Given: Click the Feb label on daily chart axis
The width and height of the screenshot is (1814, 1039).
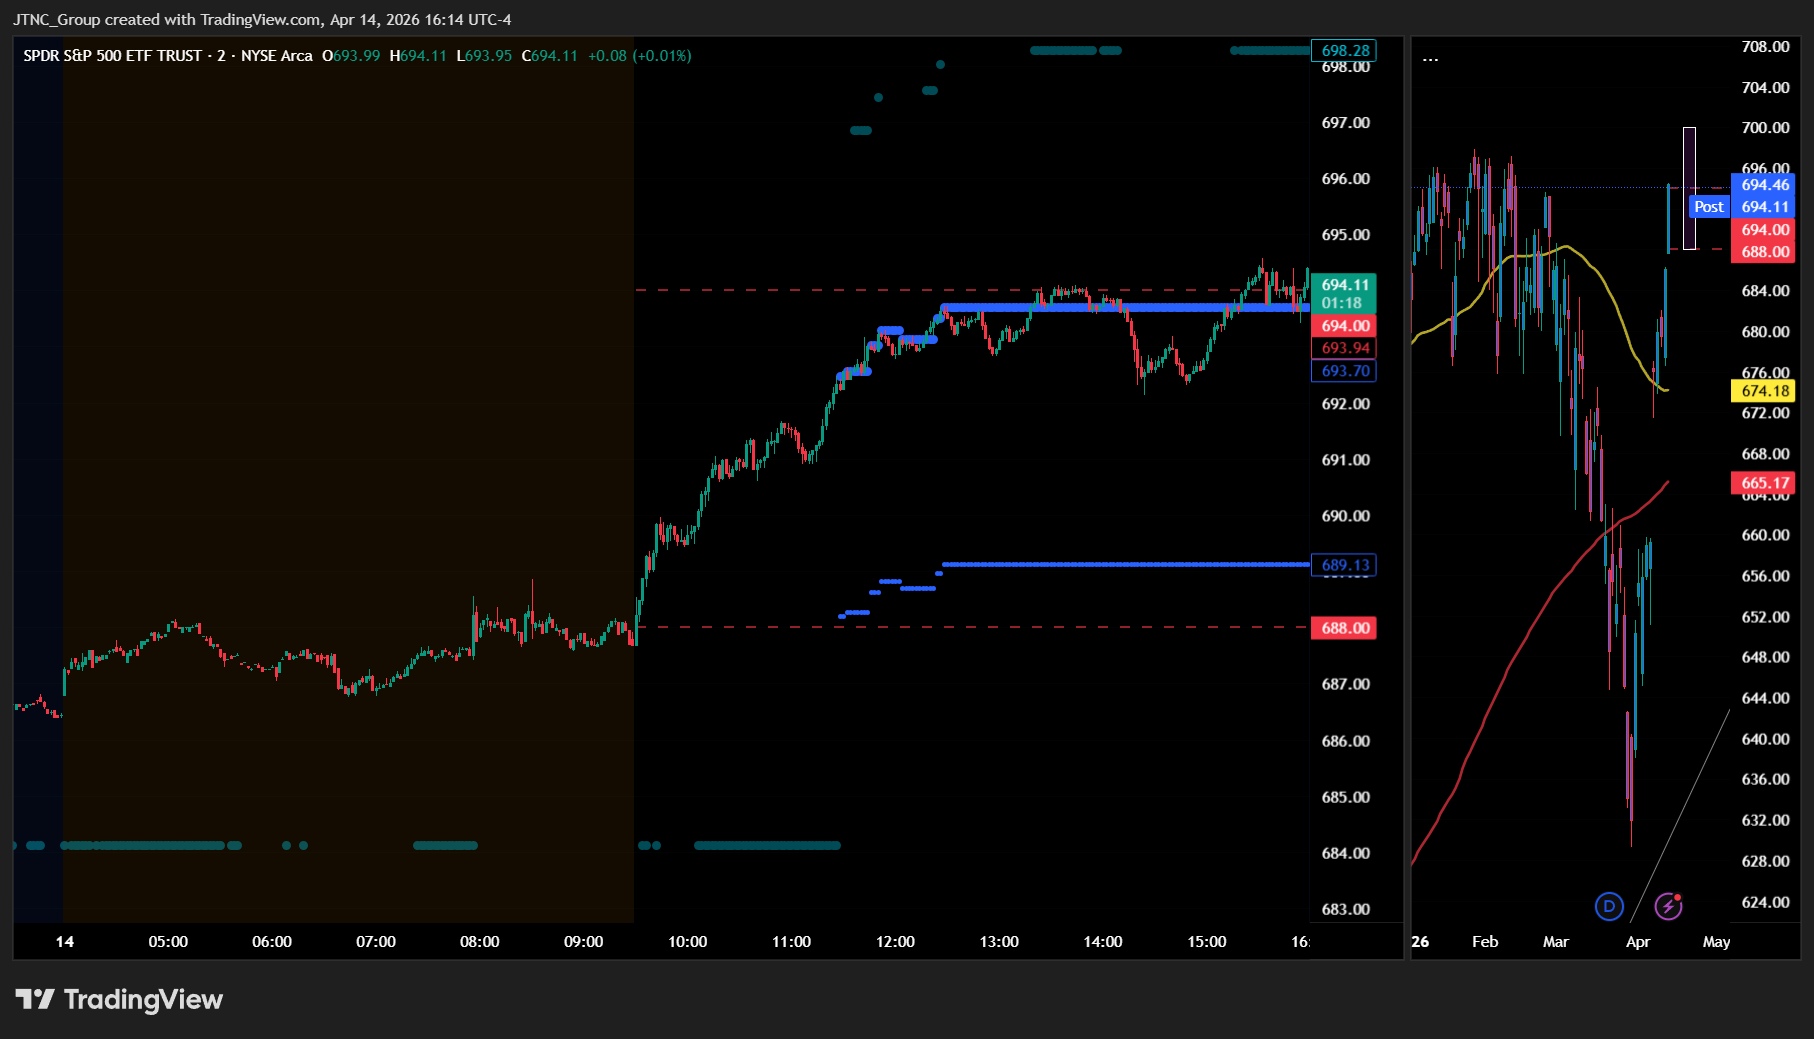Looking at the screenshot, I should point(1485,942).
